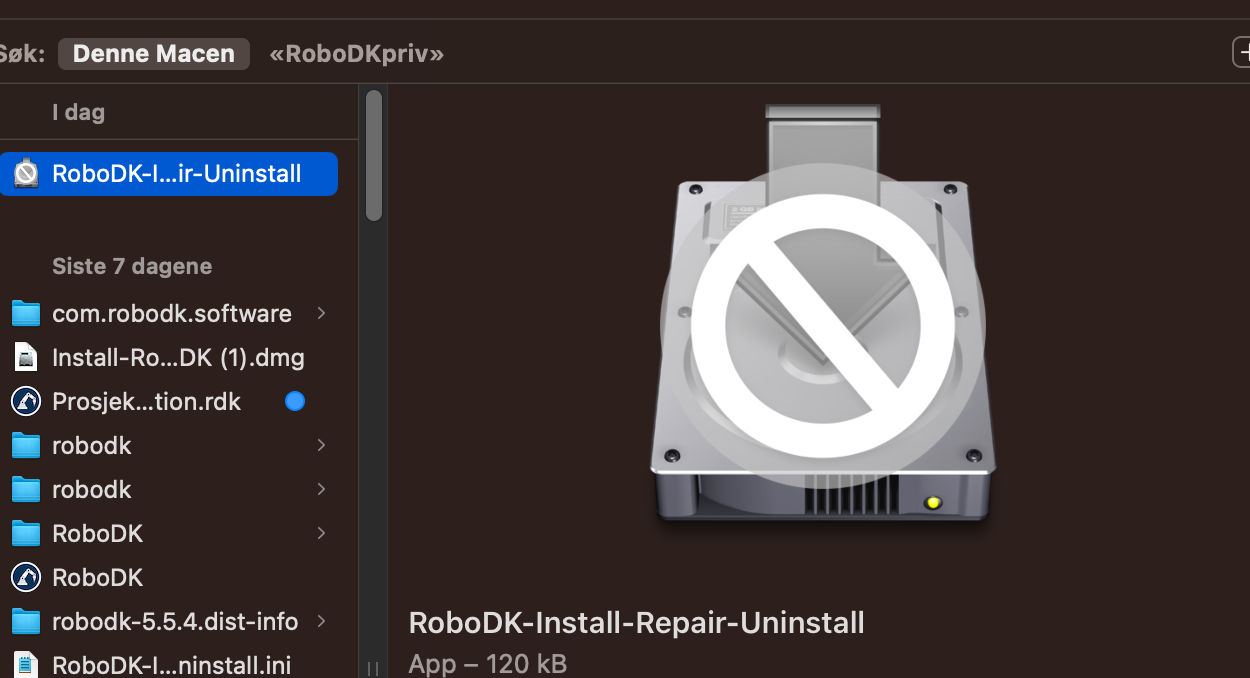This screenshot has height=678, width=1250.
Task: Click the com.robodk.software folder icon
Action: [26, 314]
